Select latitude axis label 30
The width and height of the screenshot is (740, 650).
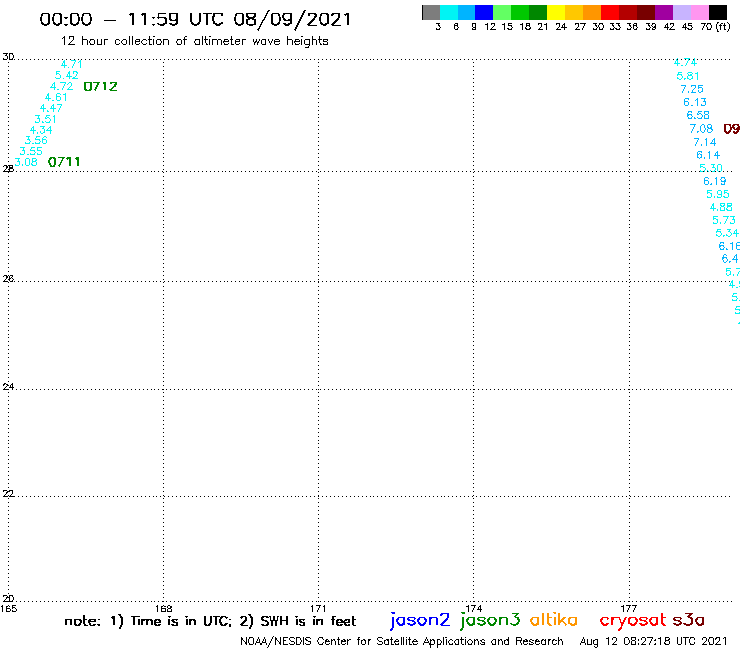click(x=8, y=57)
